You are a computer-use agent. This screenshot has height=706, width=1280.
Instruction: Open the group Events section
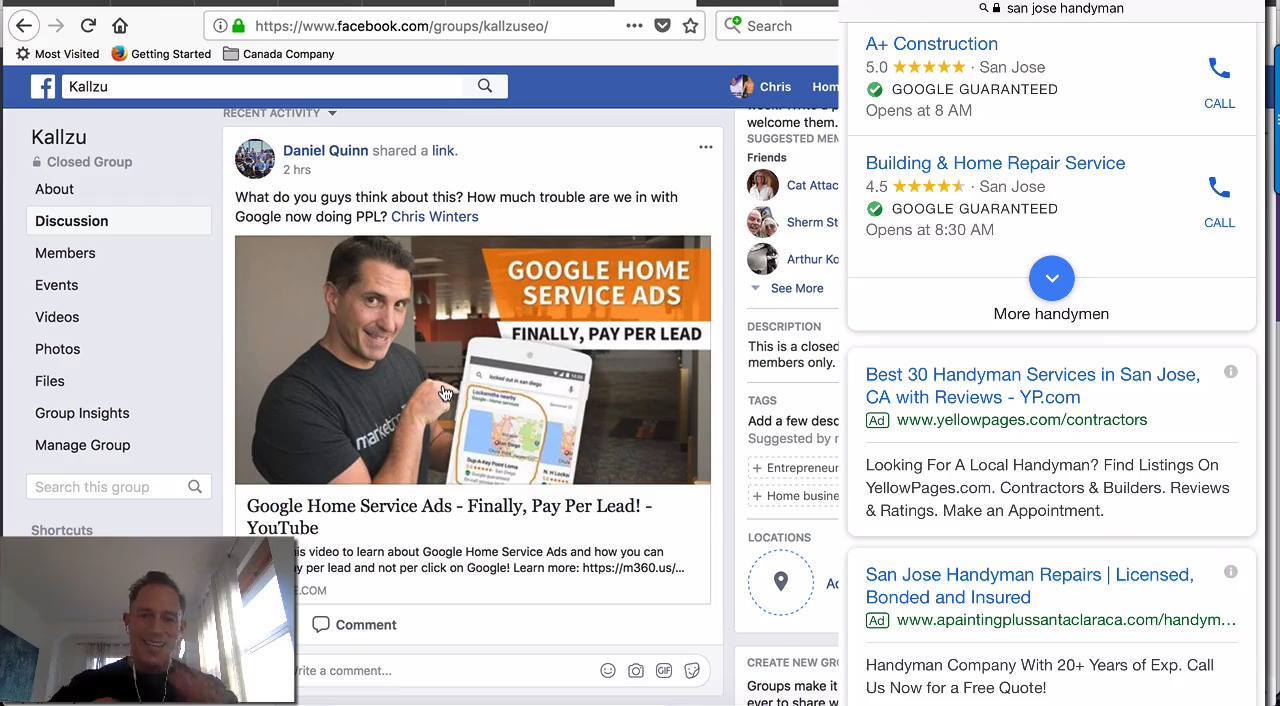click(x=56, y=285)
